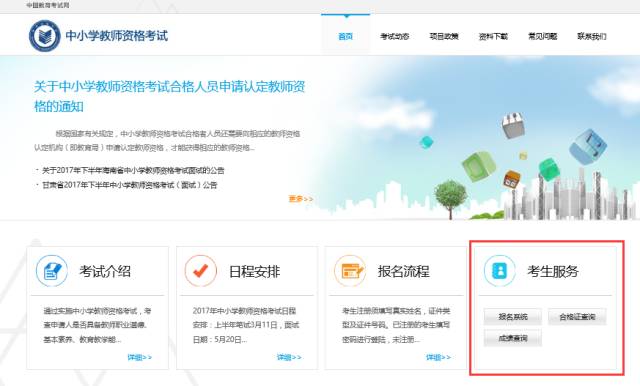Viewport: 640px width, 386px height.
Task: Open 详细>> under 考试介绍
Action: click(x=140, y=357)
